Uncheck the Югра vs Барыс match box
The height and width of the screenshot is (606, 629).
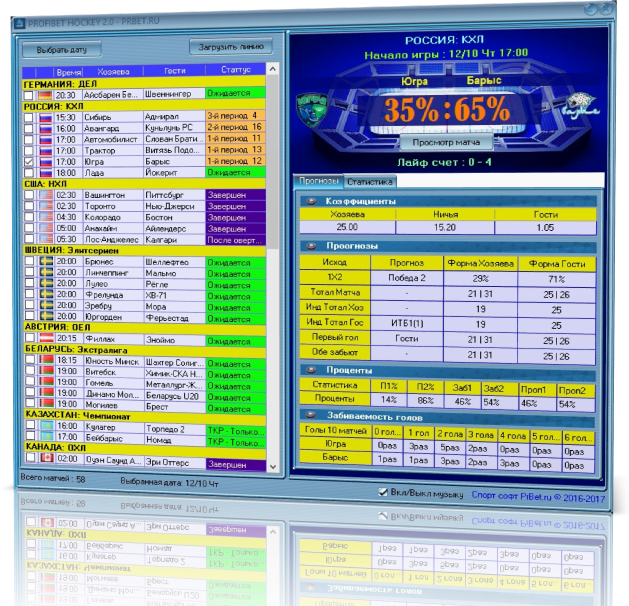pos(29,162)
